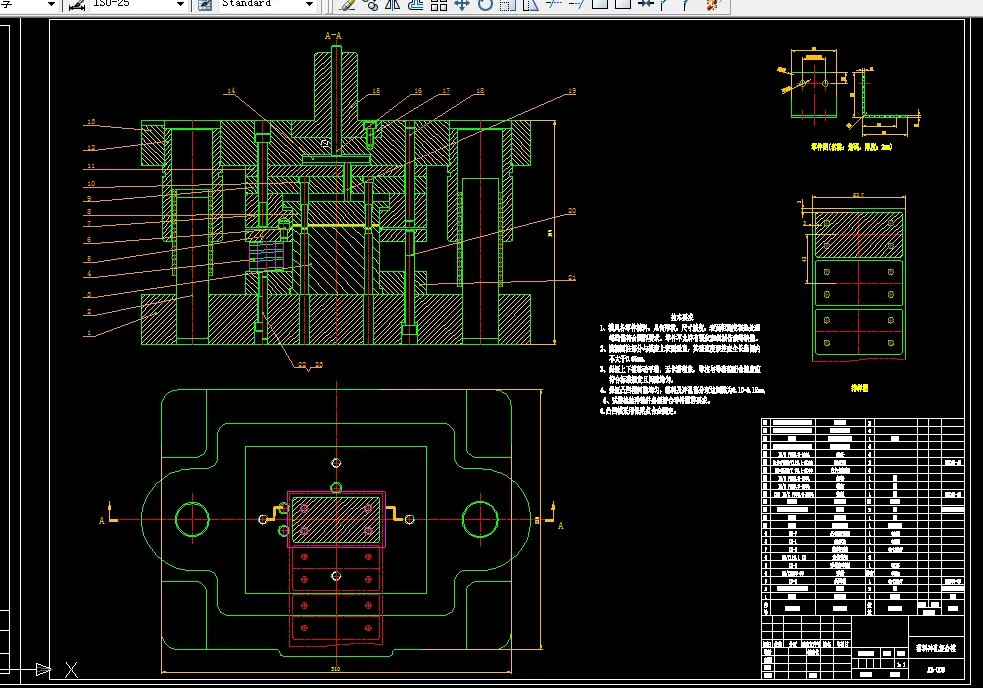Open the dimension style manager icon
This screenshot has height=688, width=983.
click(78, 4)
